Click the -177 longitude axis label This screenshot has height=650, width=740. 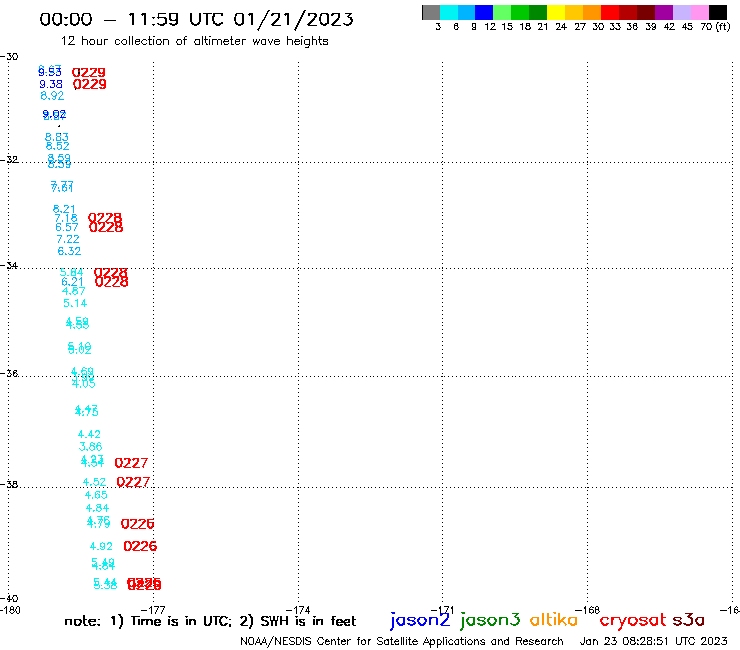(x=153, y=610)
